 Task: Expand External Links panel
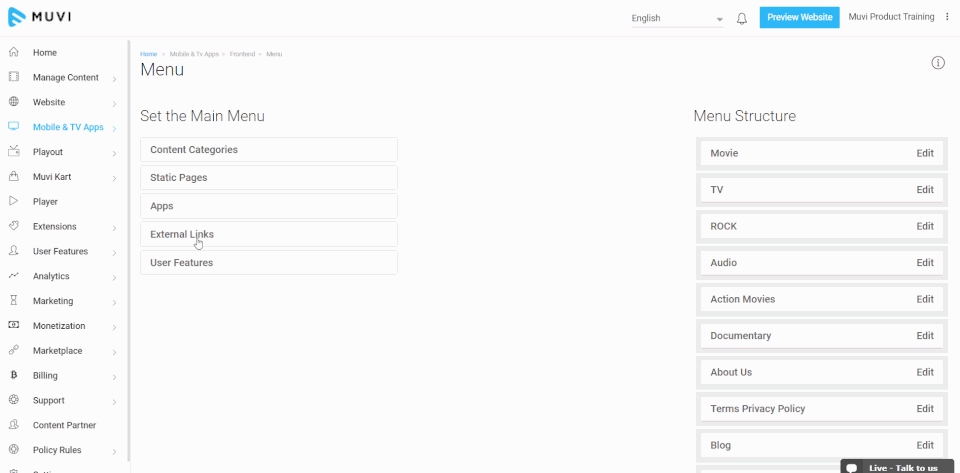point(269,234)
